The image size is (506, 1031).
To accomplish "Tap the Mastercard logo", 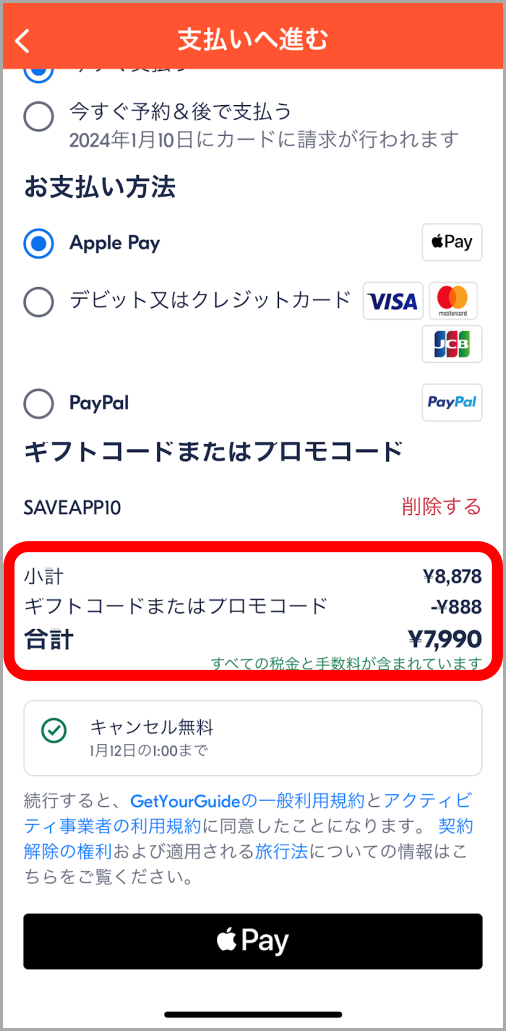I will click(x=453, y=301).
